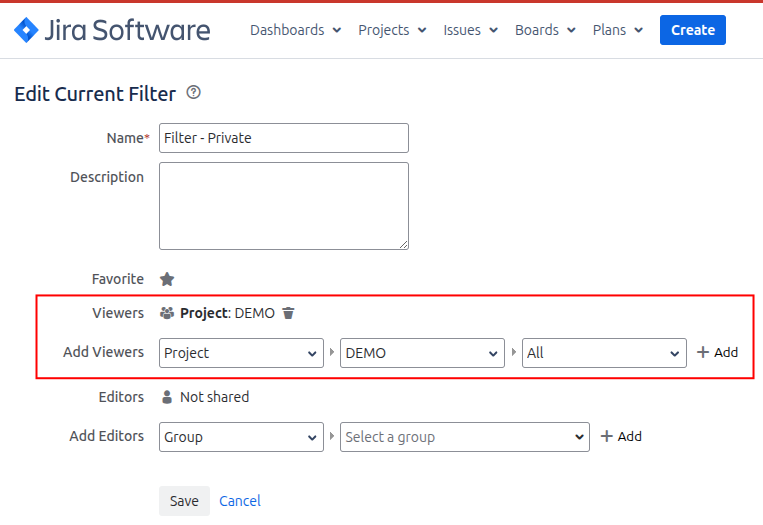
Task: Click Add next to Add Viewers
Action: pos(717,352)
